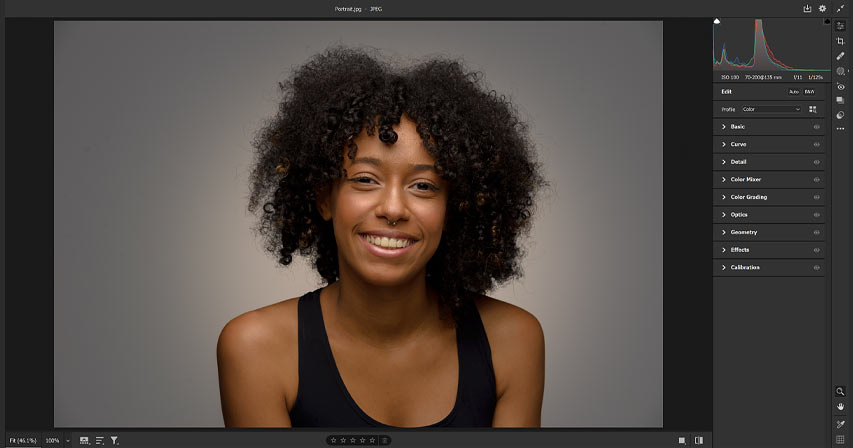Select the Red Eye removal tool
Viewport: 853px width, 448px height.
tap(840, 86)
